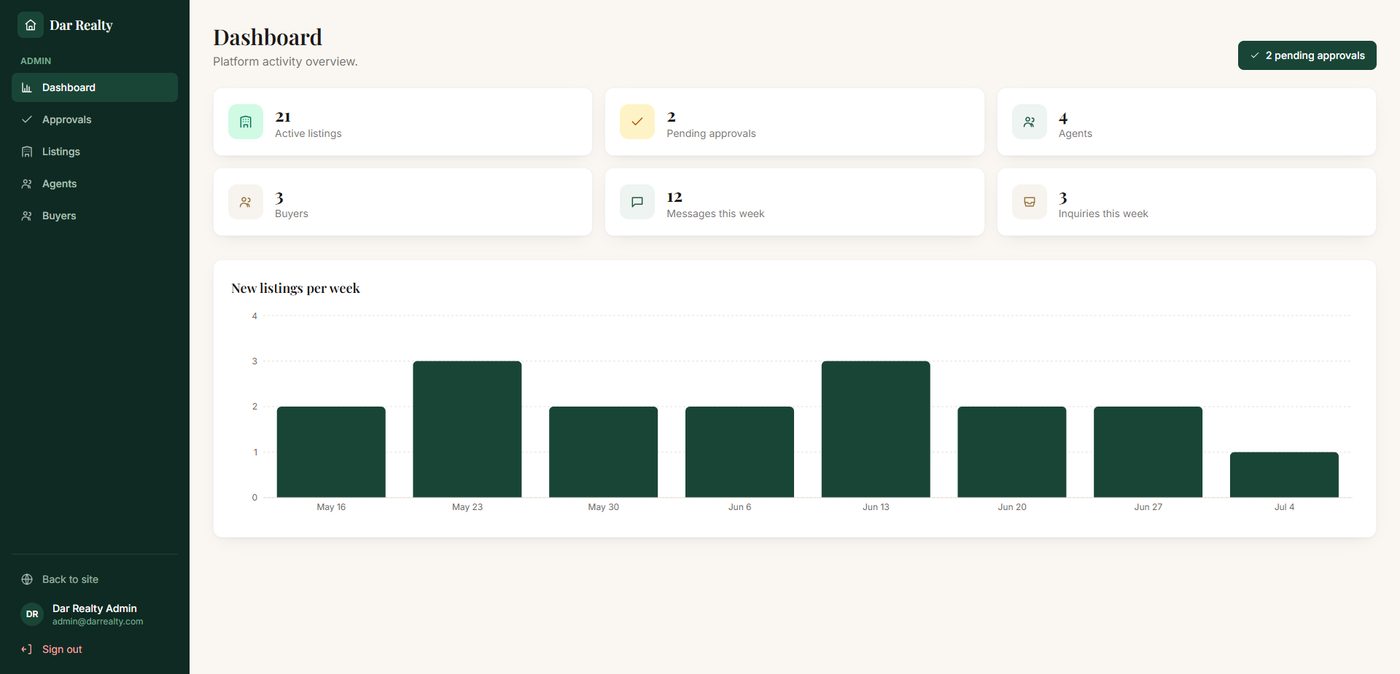Click the Dashboard bar chart icon in sidebar
This screenshot has height=674, width=1400.
(x=27, y=88)
